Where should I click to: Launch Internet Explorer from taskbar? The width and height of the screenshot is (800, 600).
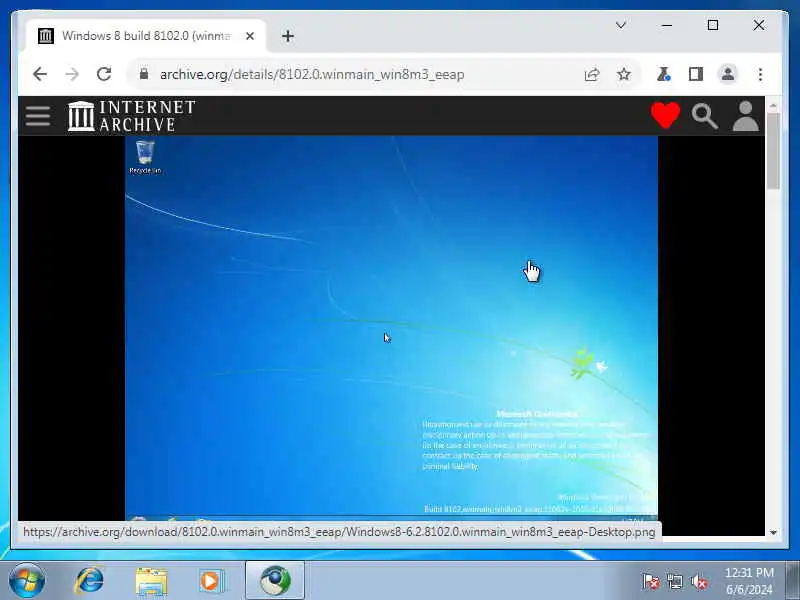click(89, 581)
